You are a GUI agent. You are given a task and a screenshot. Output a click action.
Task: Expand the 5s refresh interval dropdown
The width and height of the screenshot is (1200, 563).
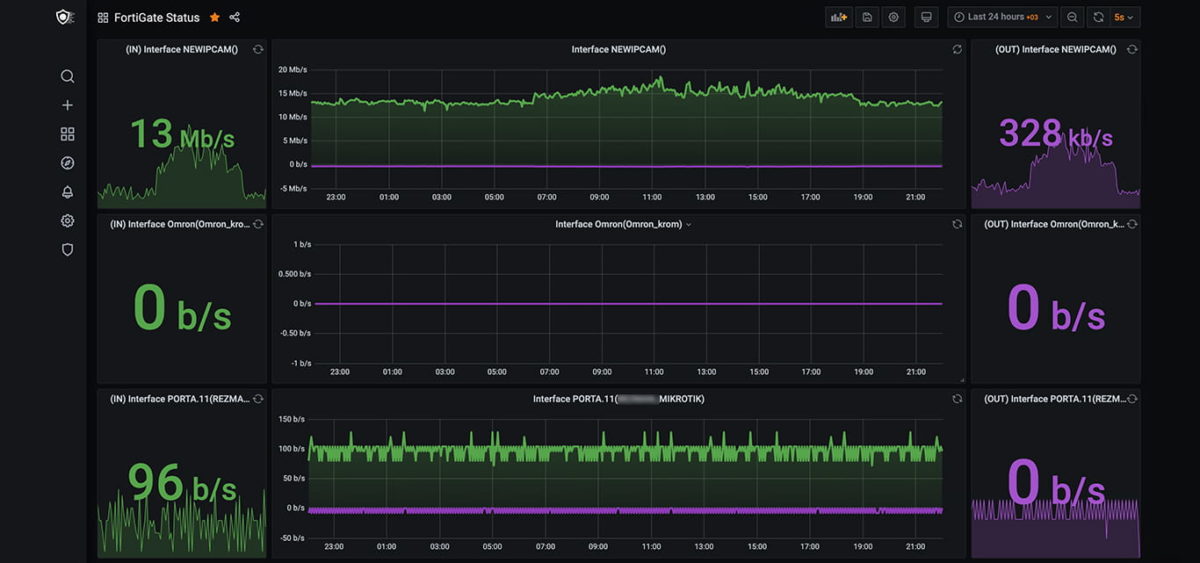coord(1125,17)
